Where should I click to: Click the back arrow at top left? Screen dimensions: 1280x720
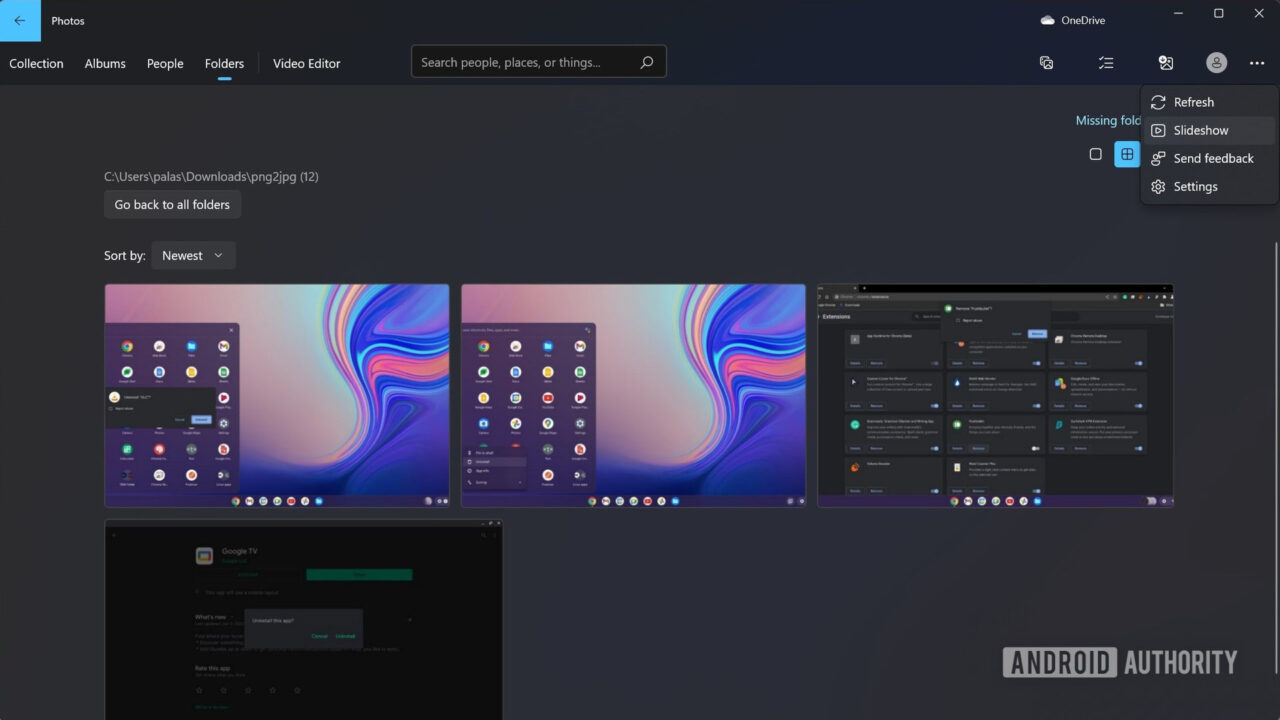pyautogui.click(x=19, y=20)
